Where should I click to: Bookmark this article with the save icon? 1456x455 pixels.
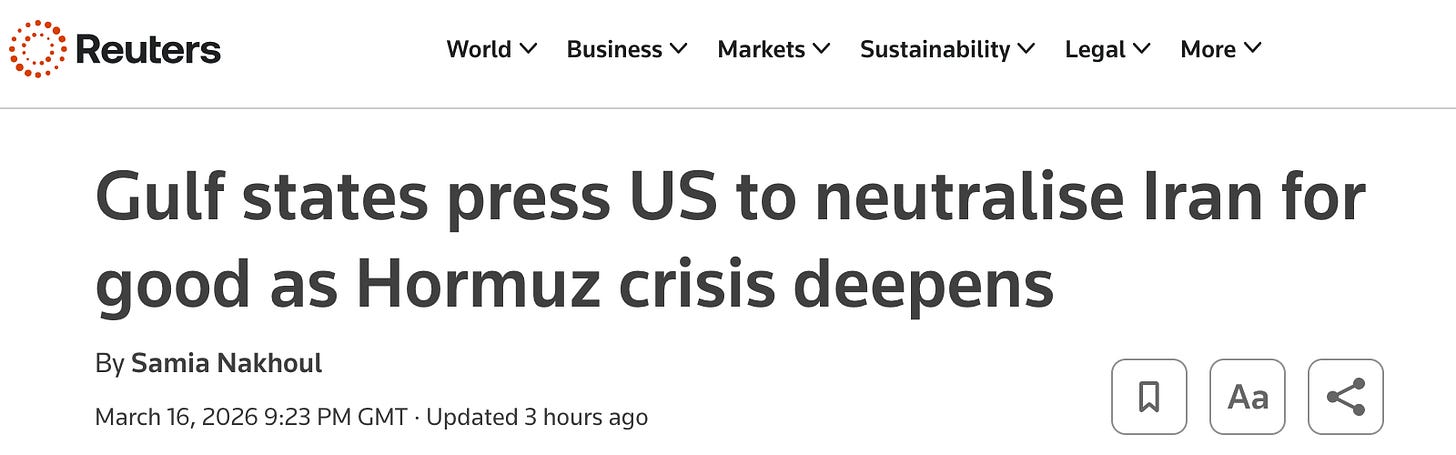pos(1149,397)
